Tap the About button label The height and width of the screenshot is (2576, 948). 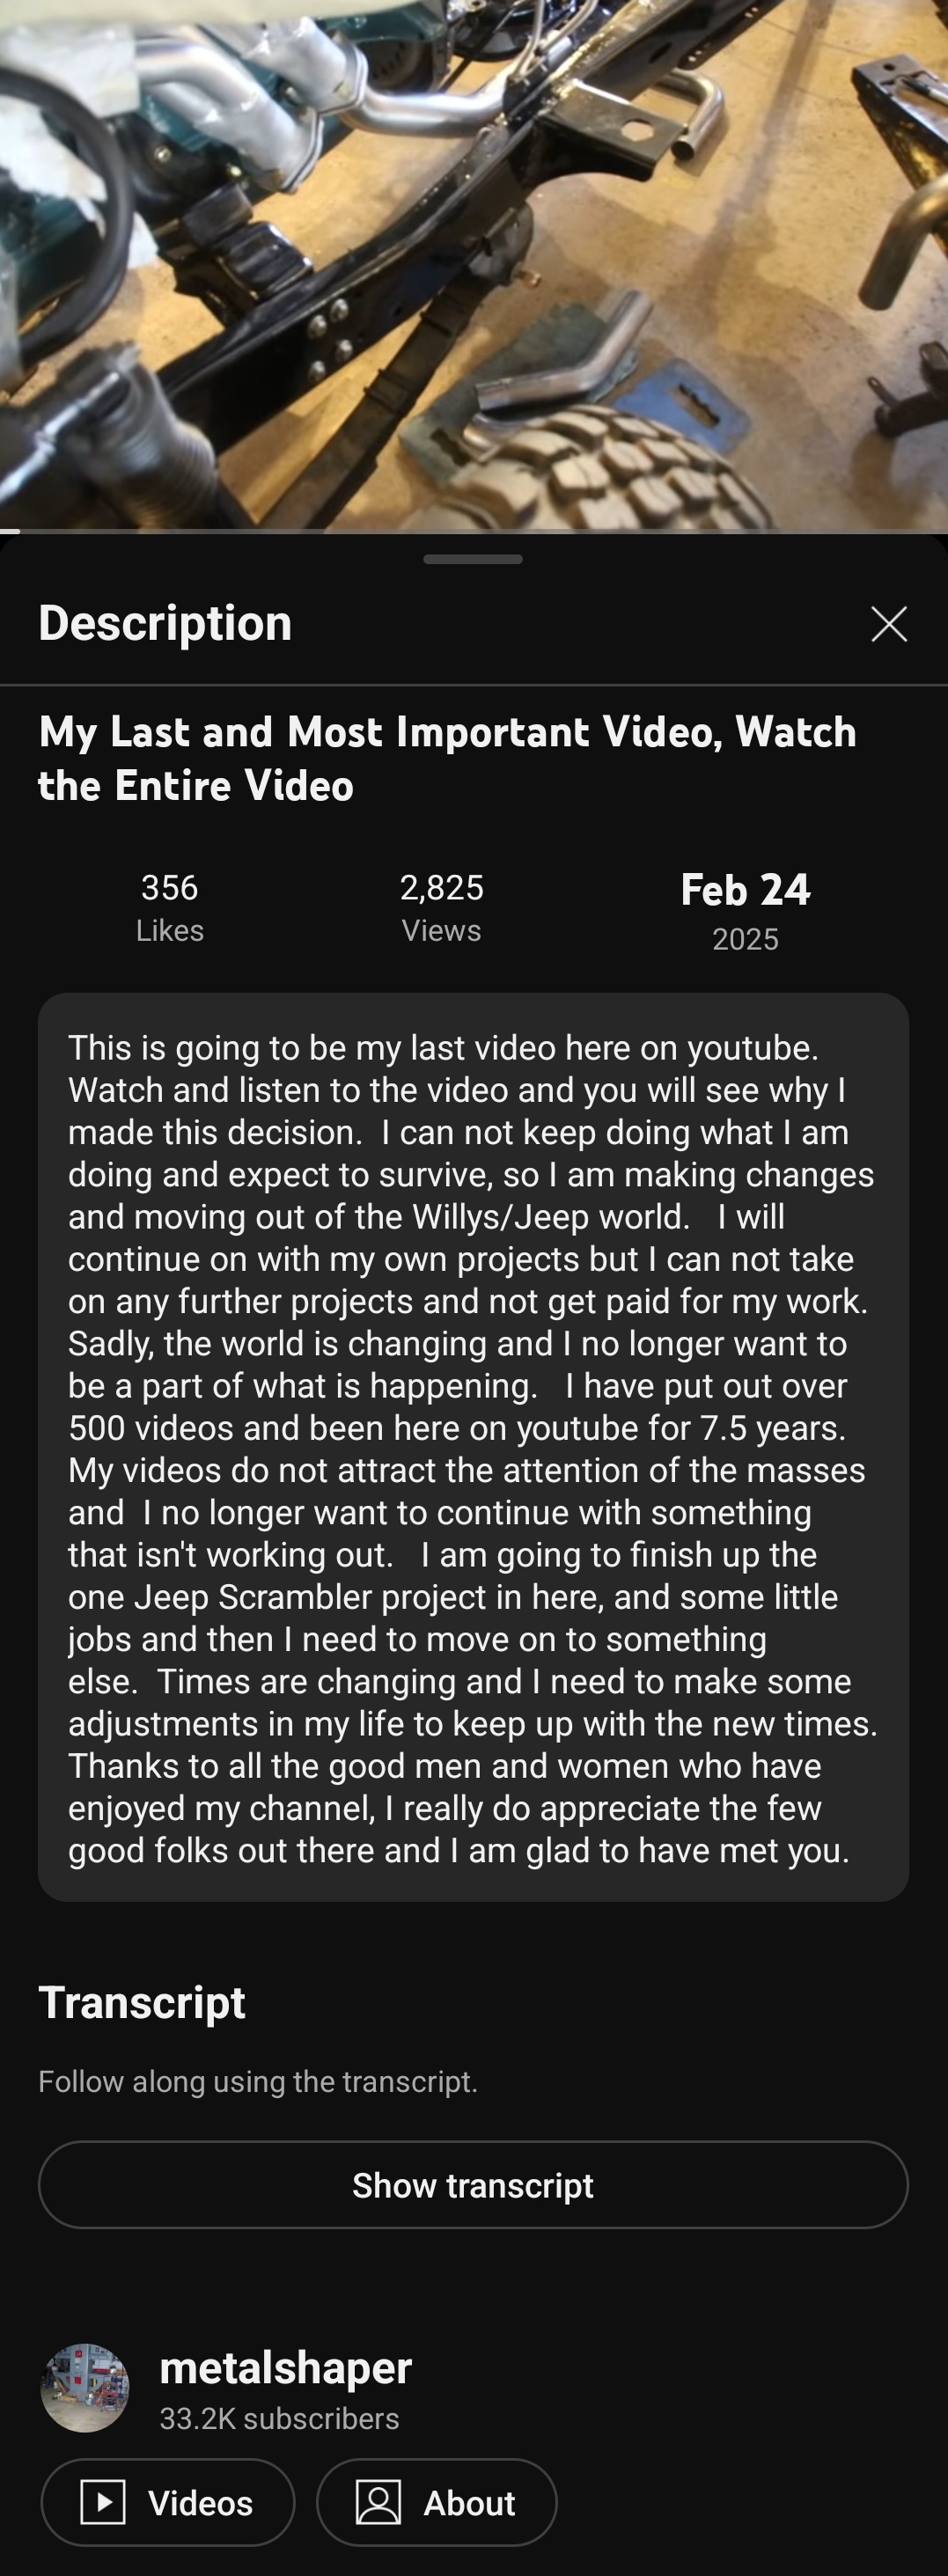point(469,2503)
